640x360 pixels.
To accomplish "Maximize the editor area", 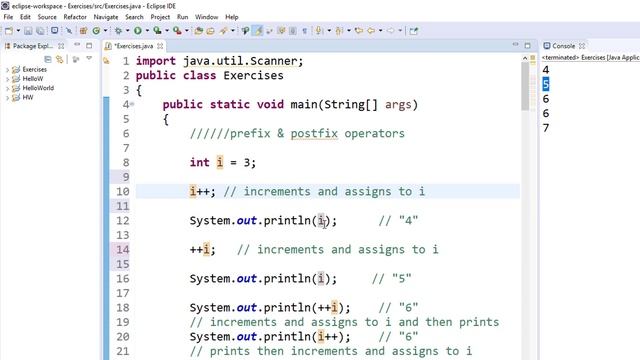I will click(x=527, y=46).
